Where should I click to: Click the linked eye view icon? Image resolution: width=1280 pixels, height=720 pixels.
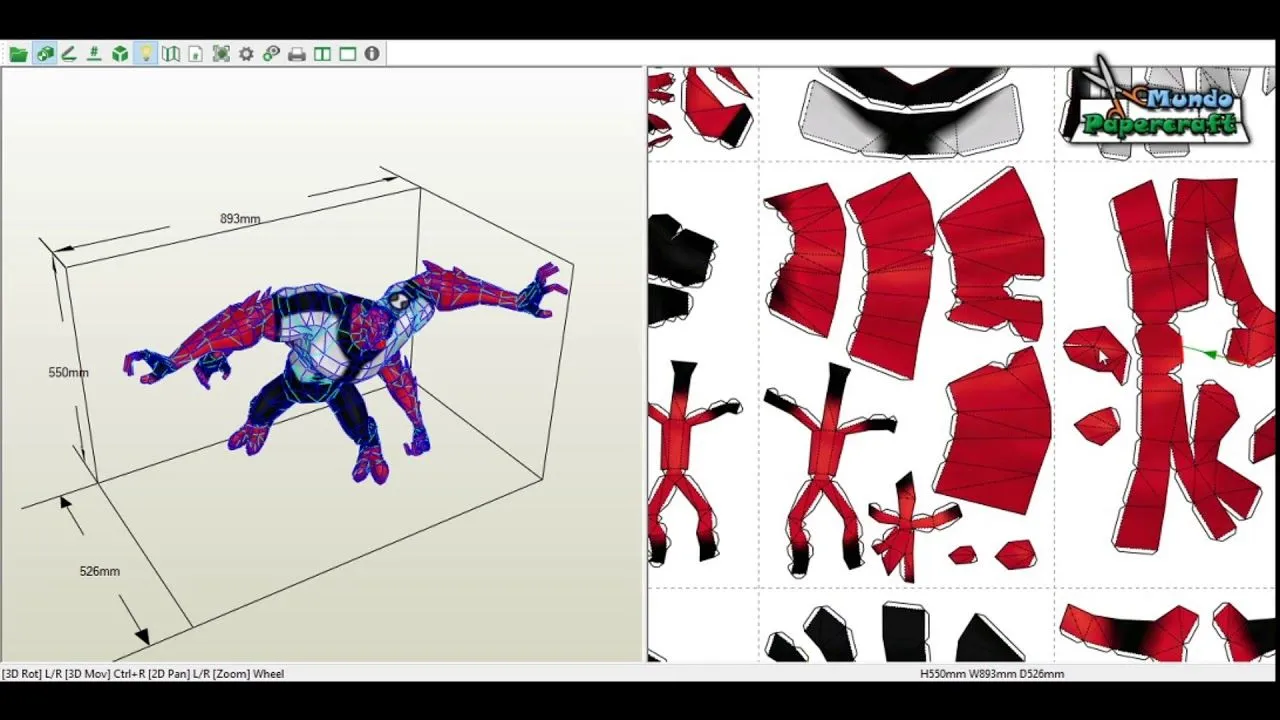pyautogui.click(x=271, y=54)
